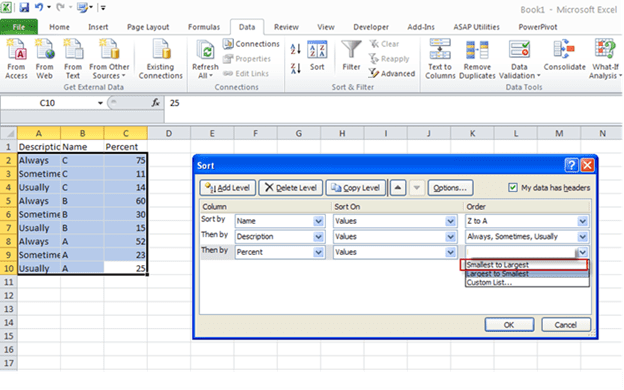Open the File tab

pyautogui.click(x=19, y=27)
